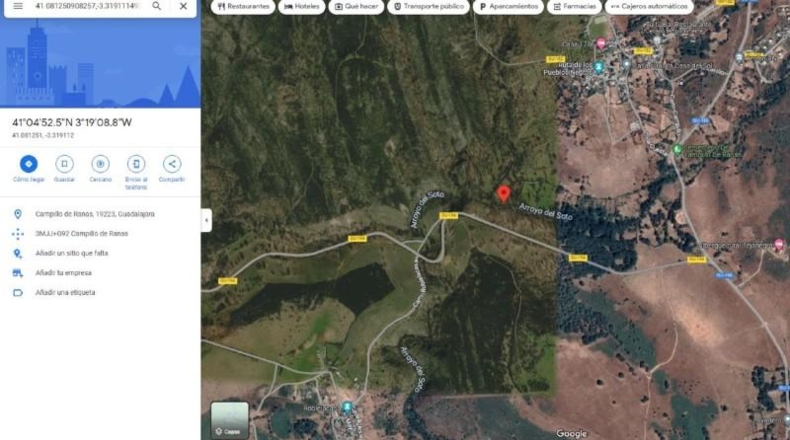
Task: Click the Compartir share icon
Action: (x=172, y=164)
